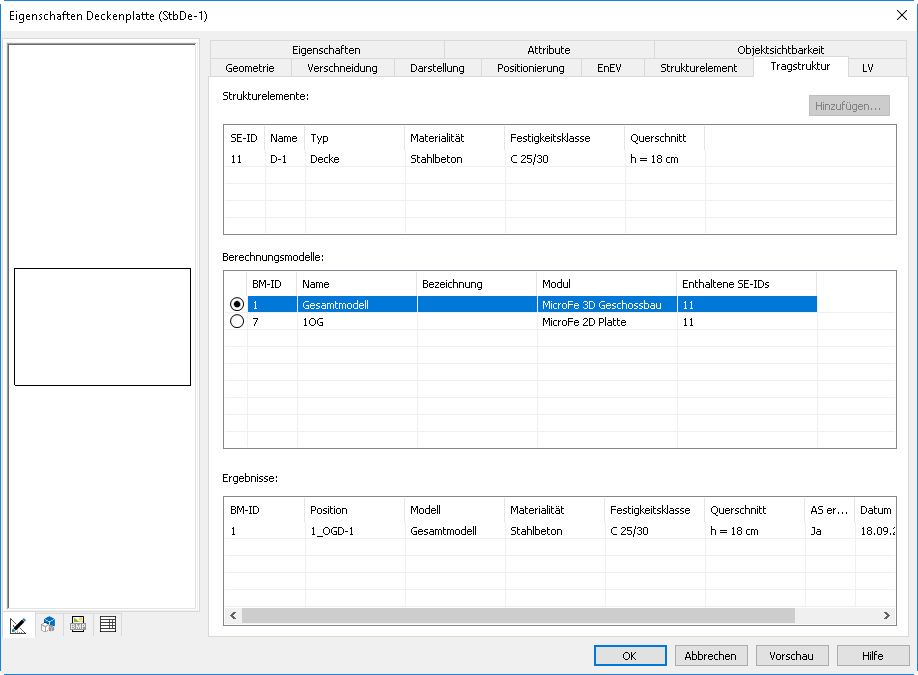The height and width of the screenshot is (675, 918).
Task: Click the AS er… header in Ergebnisse
Action: 828,510
